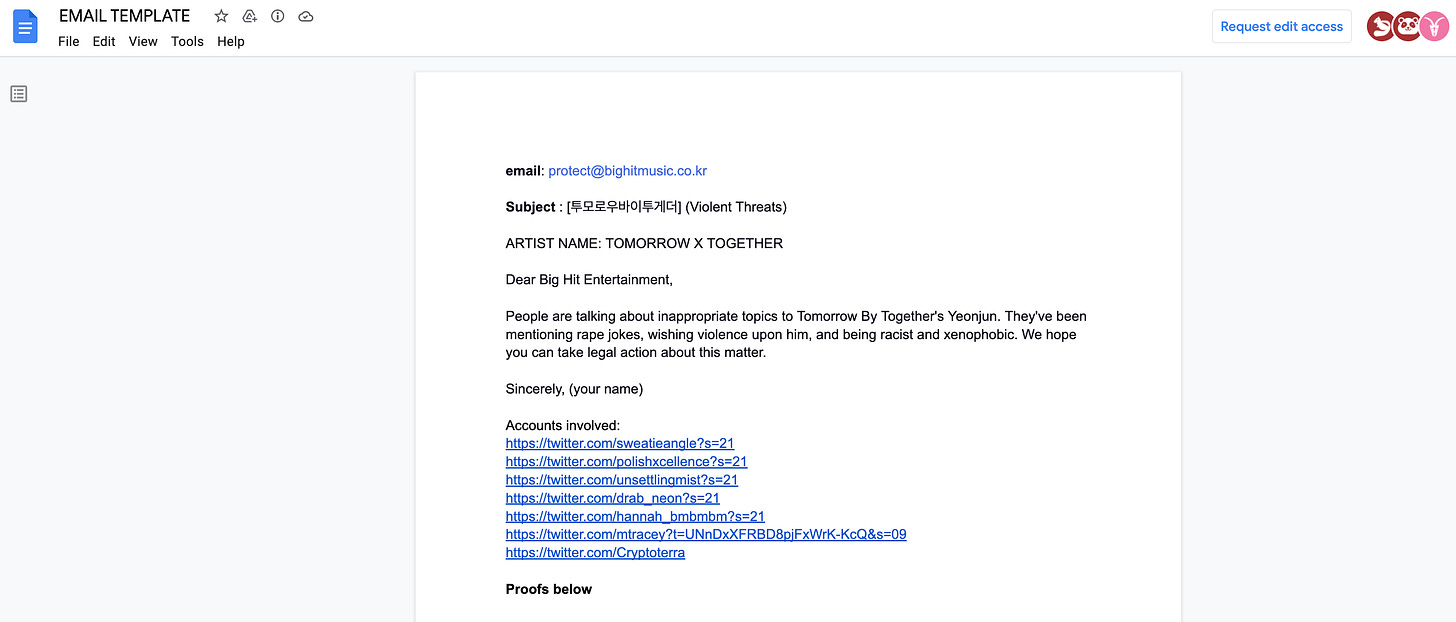The width and height of the screenshot is (1456, 622).
Task: Open the Edit menu
Action: coord(104,42)
